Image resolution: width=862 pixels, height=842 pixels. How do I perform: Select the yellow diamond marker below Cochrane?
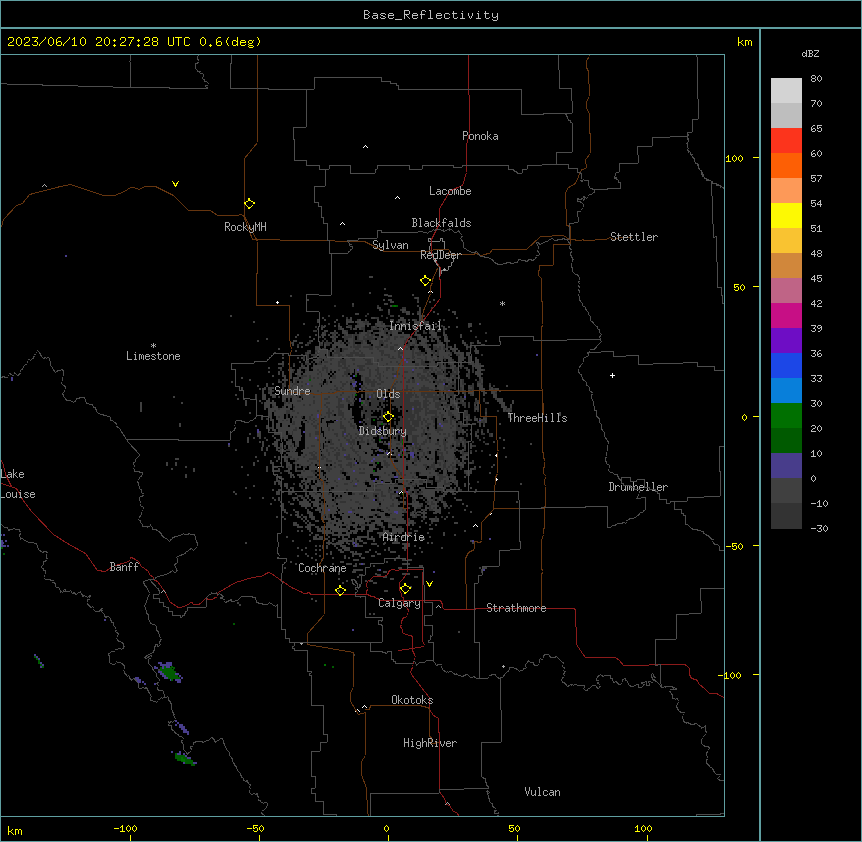click(x=340, y=590)
